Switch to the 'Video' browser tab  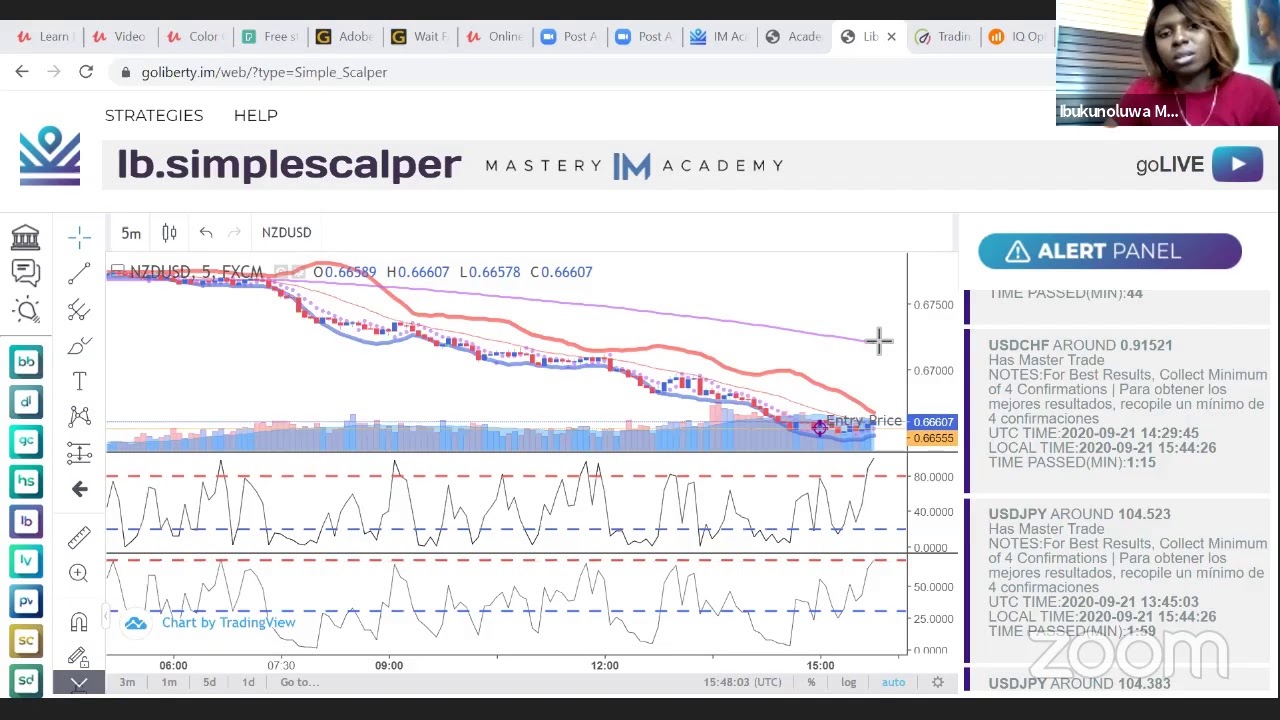[118, 36]
